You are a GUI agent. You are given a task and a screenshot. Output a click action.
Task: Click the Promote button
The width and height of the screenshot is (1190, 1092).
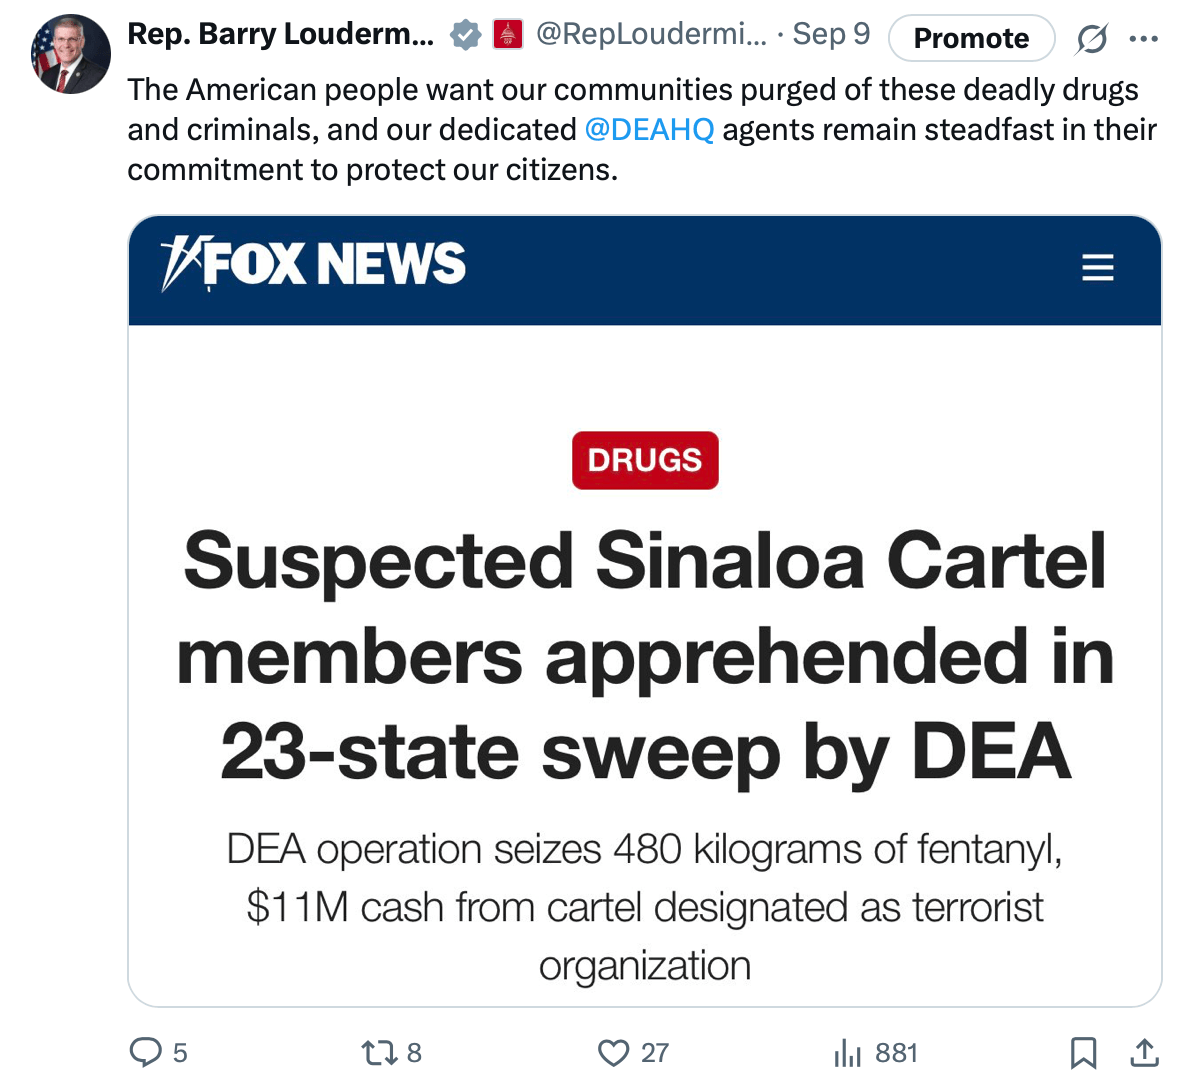tap(971, 38)
